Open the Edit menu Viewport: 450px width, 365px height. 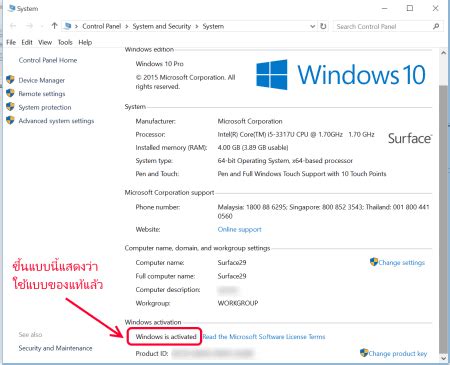[27, 42]
